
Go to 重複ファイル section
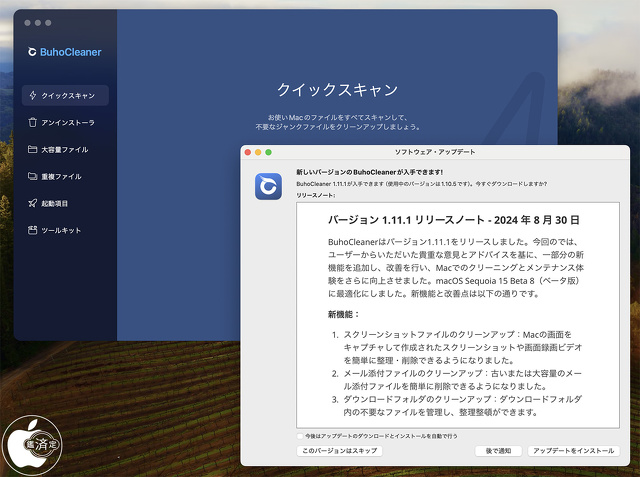pos(65,176)
